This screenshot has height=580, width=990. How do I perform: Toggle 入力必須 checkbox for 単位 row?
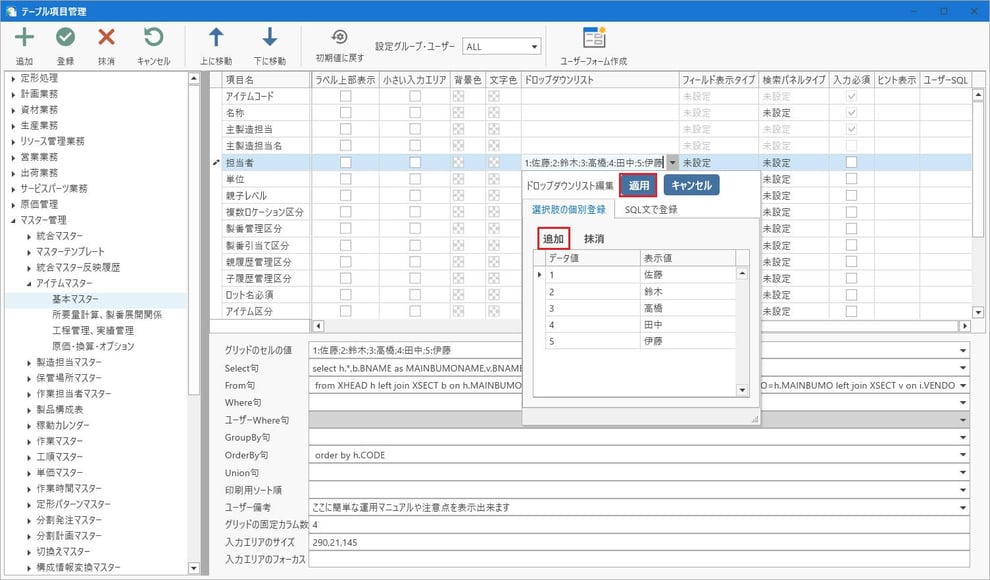tap(852, 178)
